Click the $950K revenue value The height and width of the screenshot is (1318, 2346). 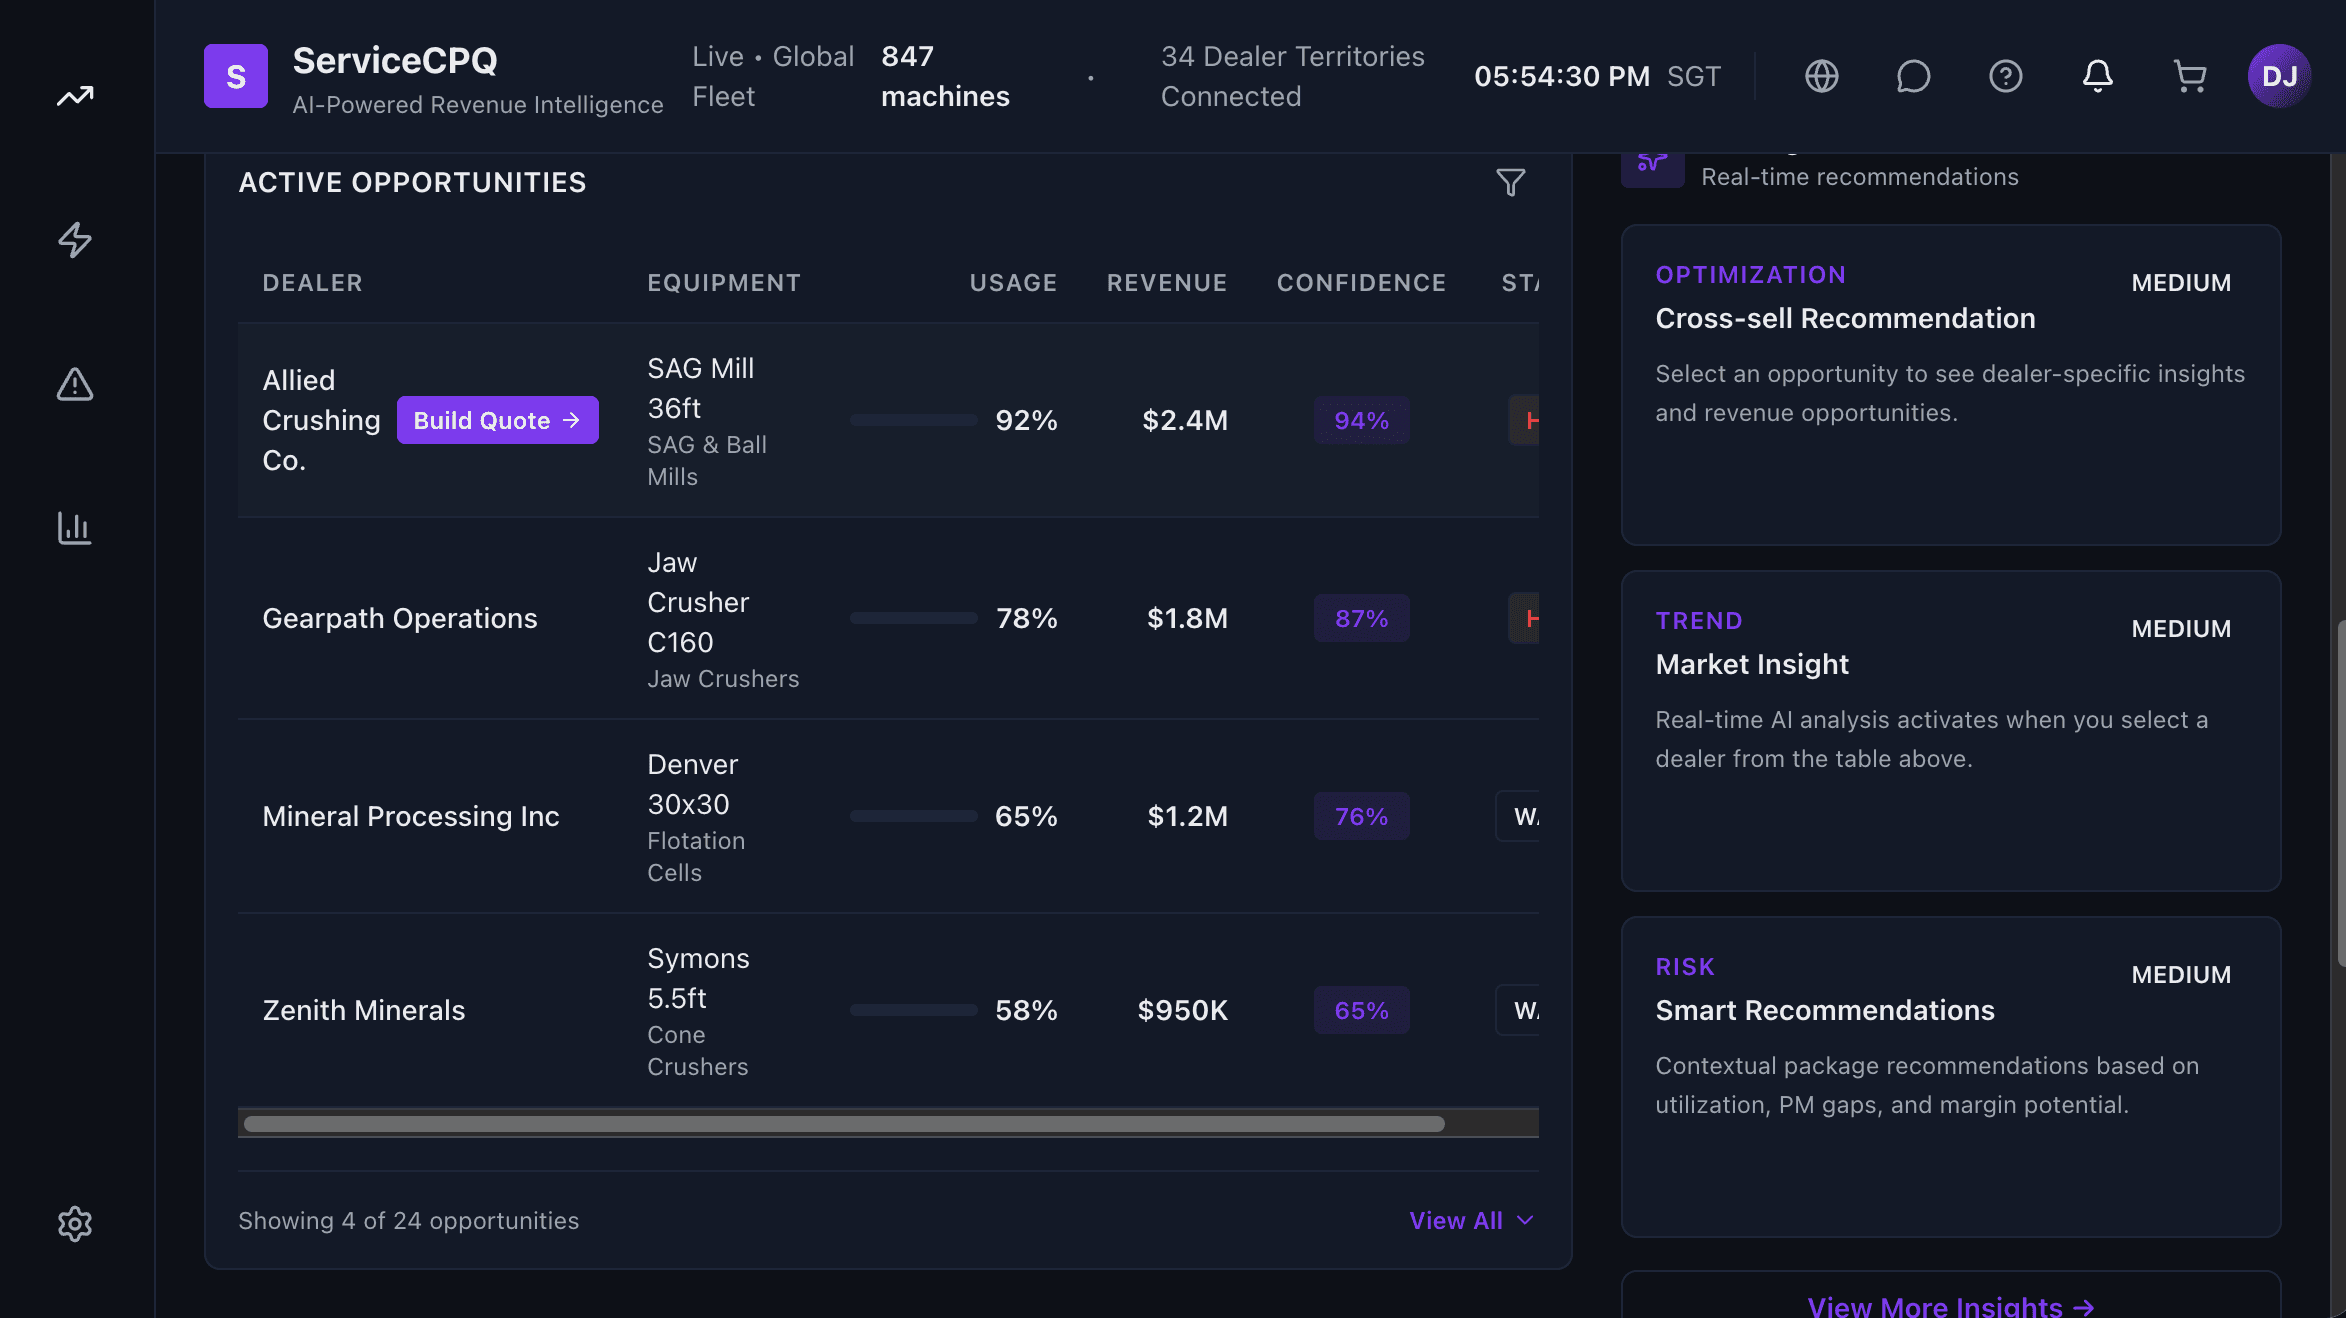coord(1182,1010)
